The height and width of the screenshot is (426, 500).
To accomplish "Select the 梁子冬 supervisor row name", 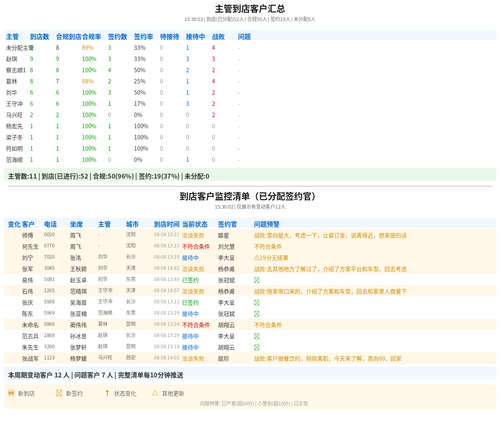I will [14, 137].
